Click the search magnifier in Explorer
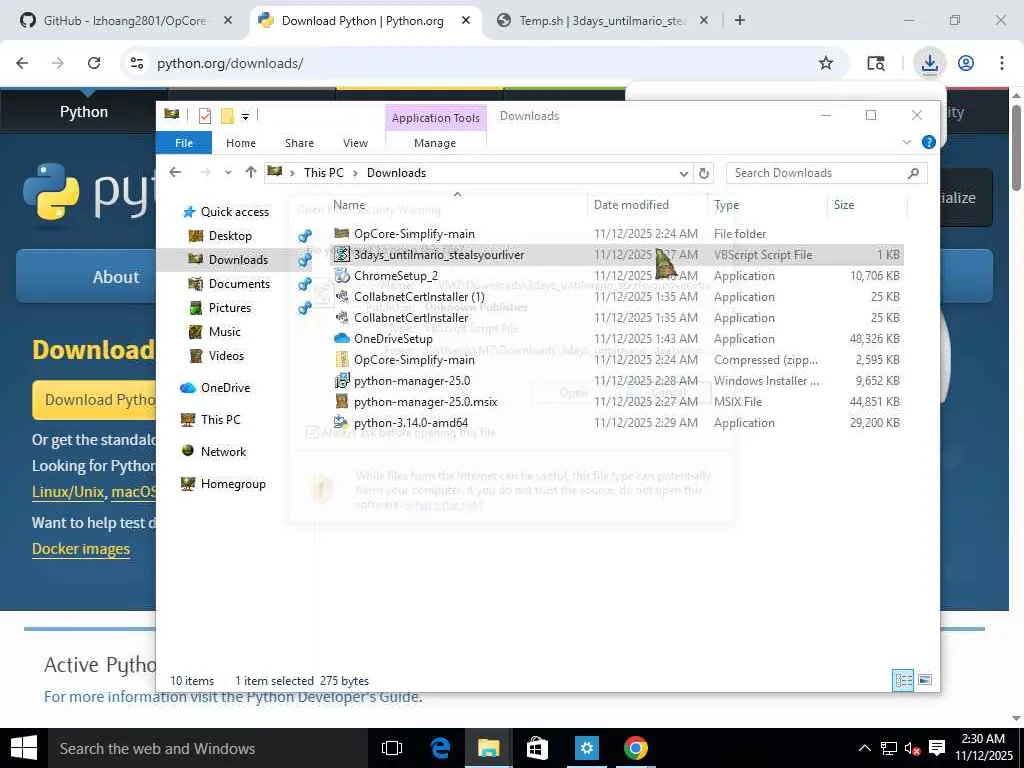 913,173
